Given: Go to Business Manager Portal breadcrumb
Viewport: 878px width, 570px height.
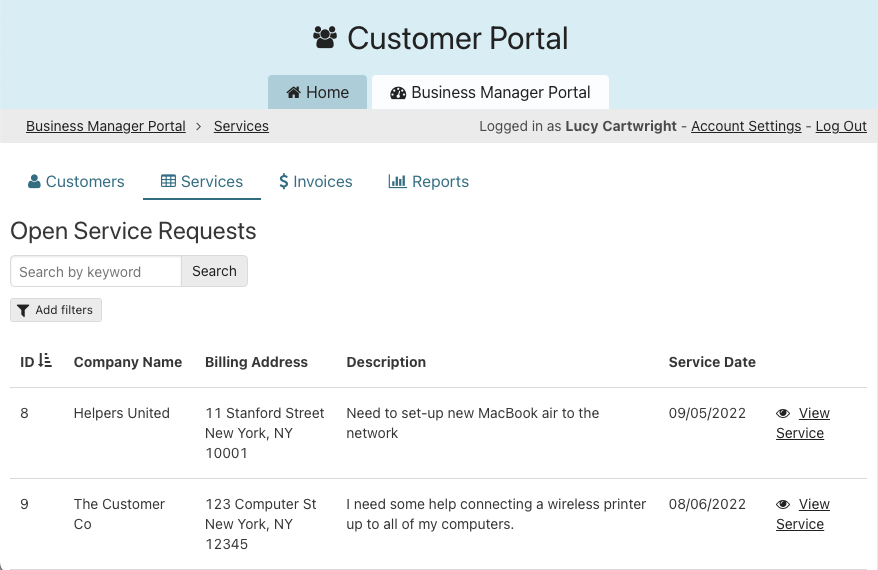Looking at the screenshot, I should pyautogui.click(x=106, y=126).
